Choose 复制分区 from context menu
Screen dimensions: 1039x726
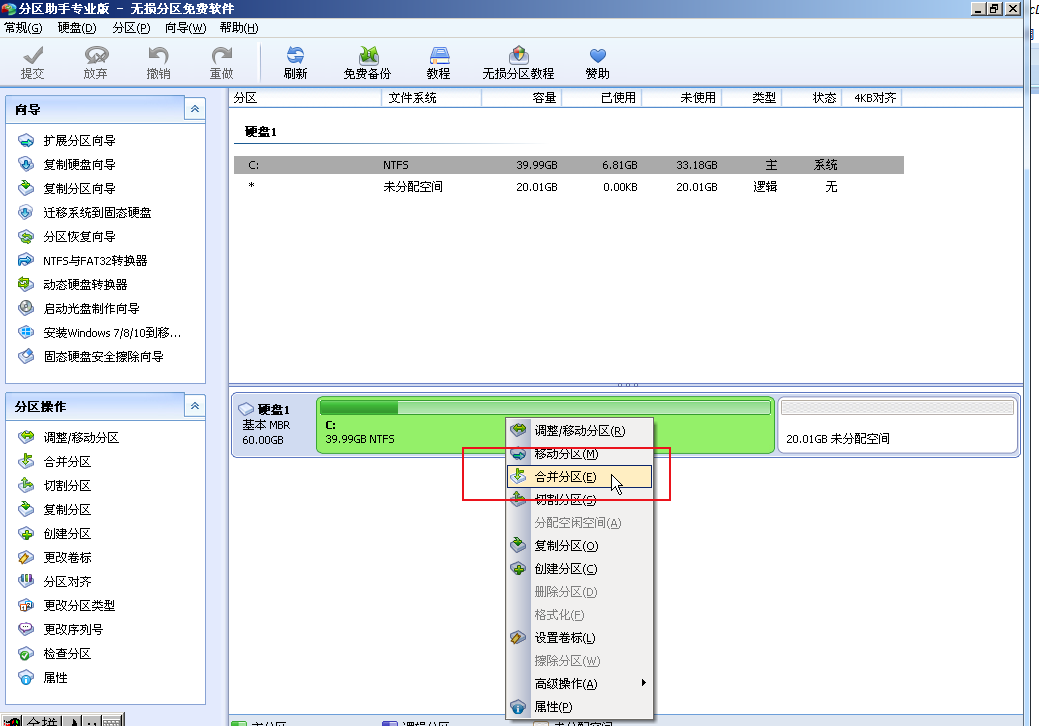[x=566, y=546]
